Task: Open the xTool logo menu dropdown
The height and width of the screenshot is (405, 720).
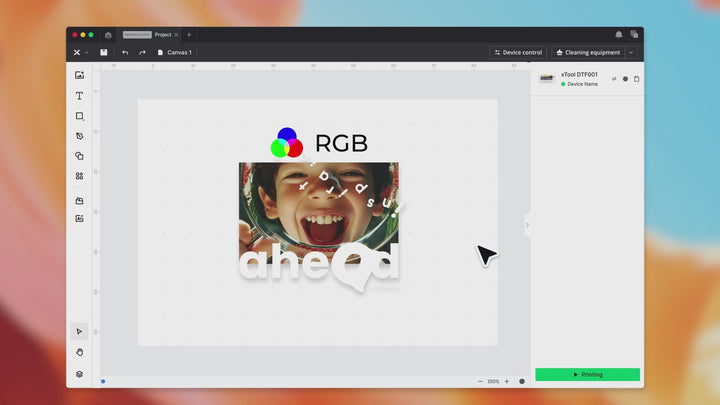Action: click(80, 52)
